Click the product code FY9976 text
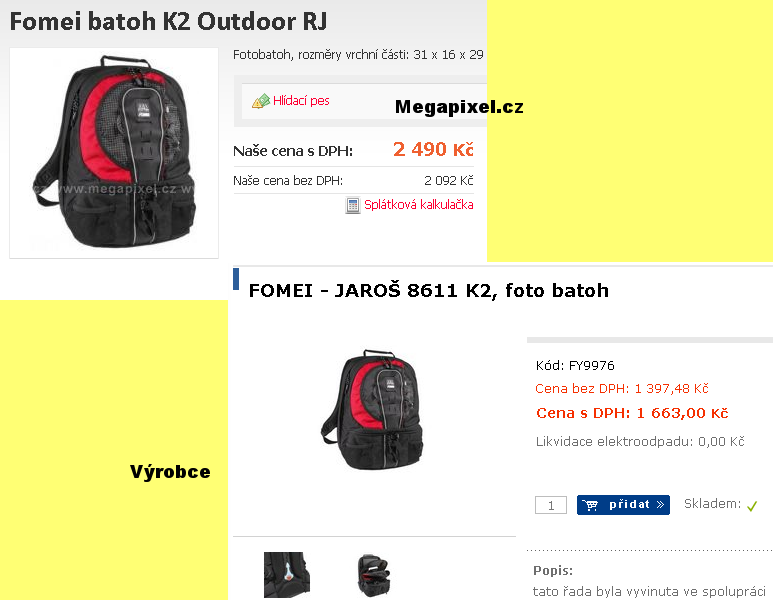Viewport: 773px width, 600px height. tap(592, 365)
